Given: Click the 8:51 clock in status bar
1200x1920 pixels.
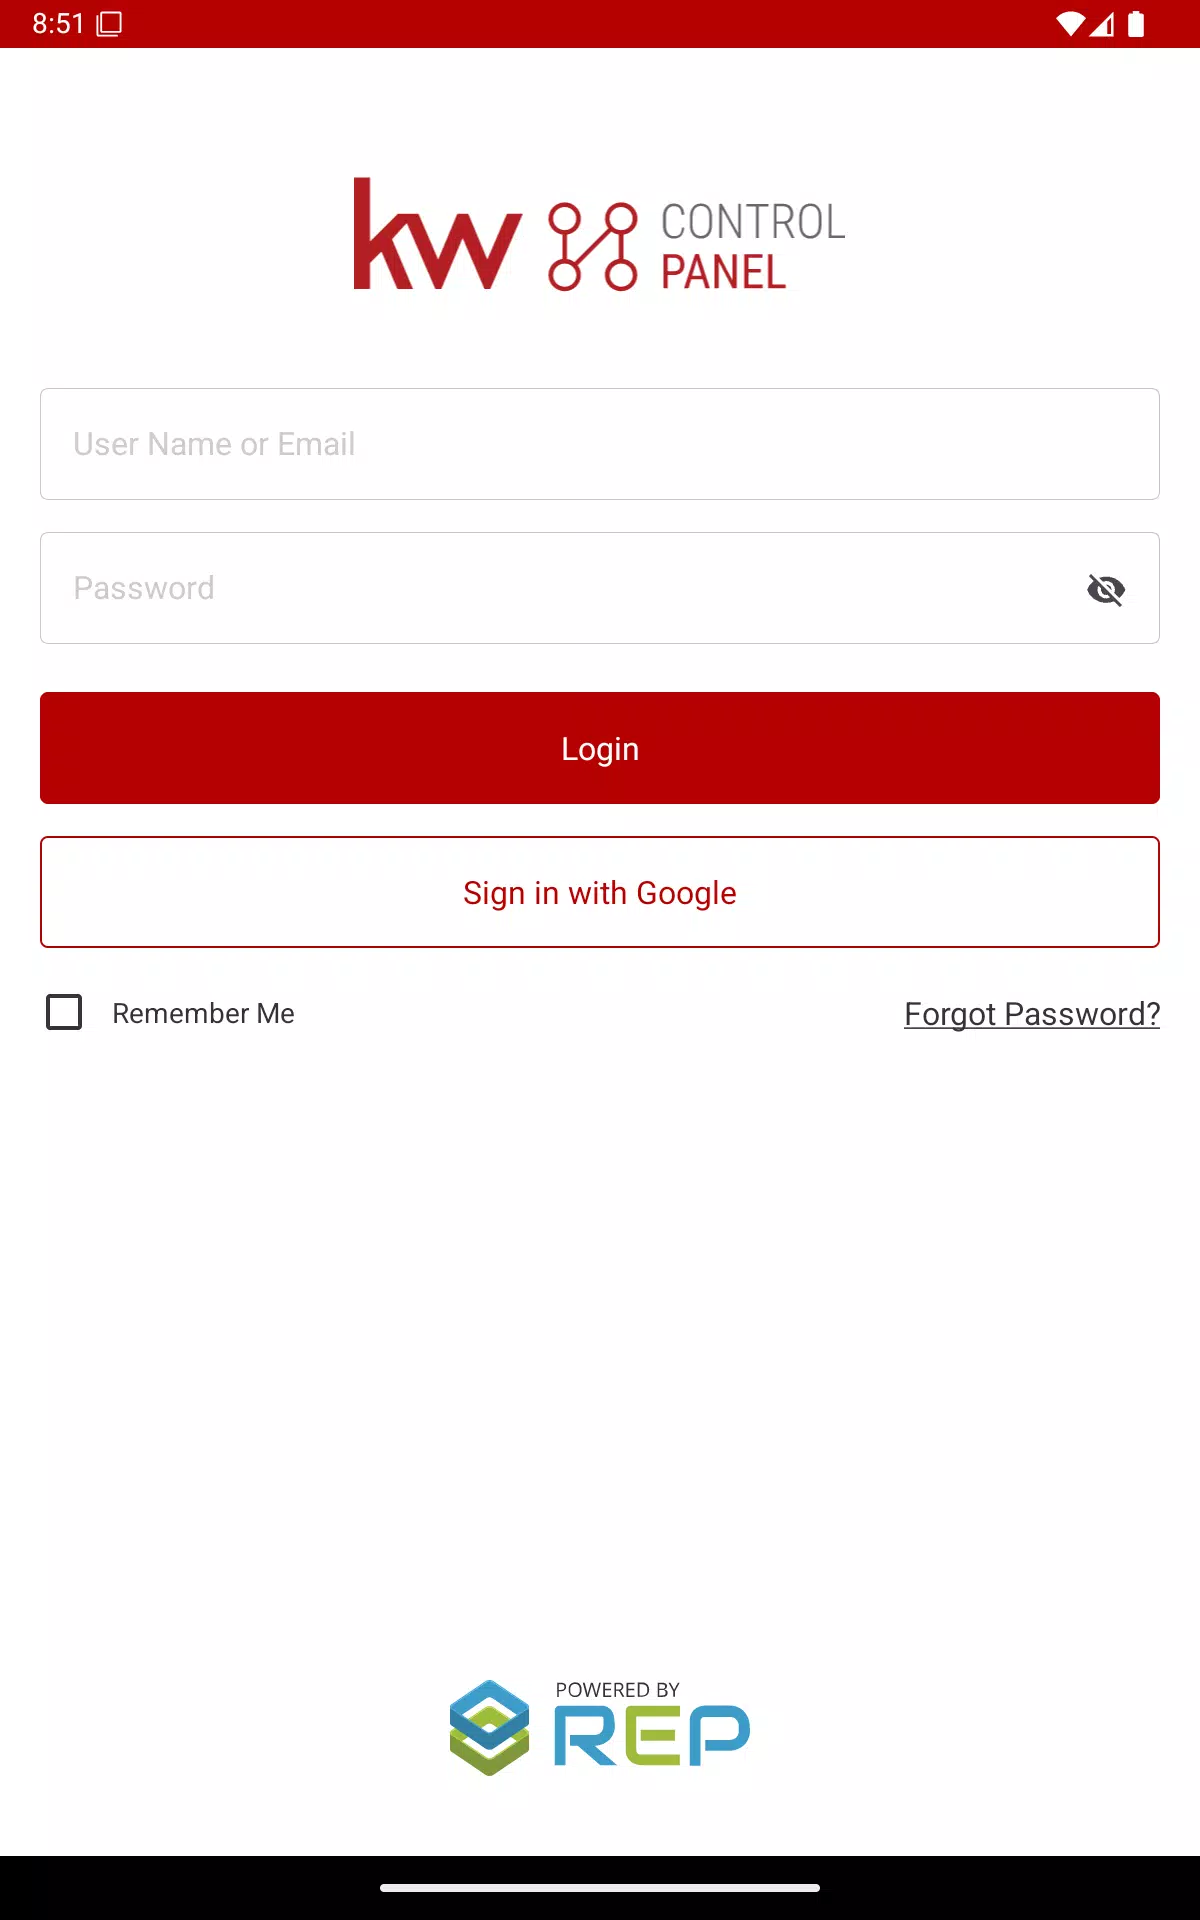Looking at the screenshot, I should point(58,24).
